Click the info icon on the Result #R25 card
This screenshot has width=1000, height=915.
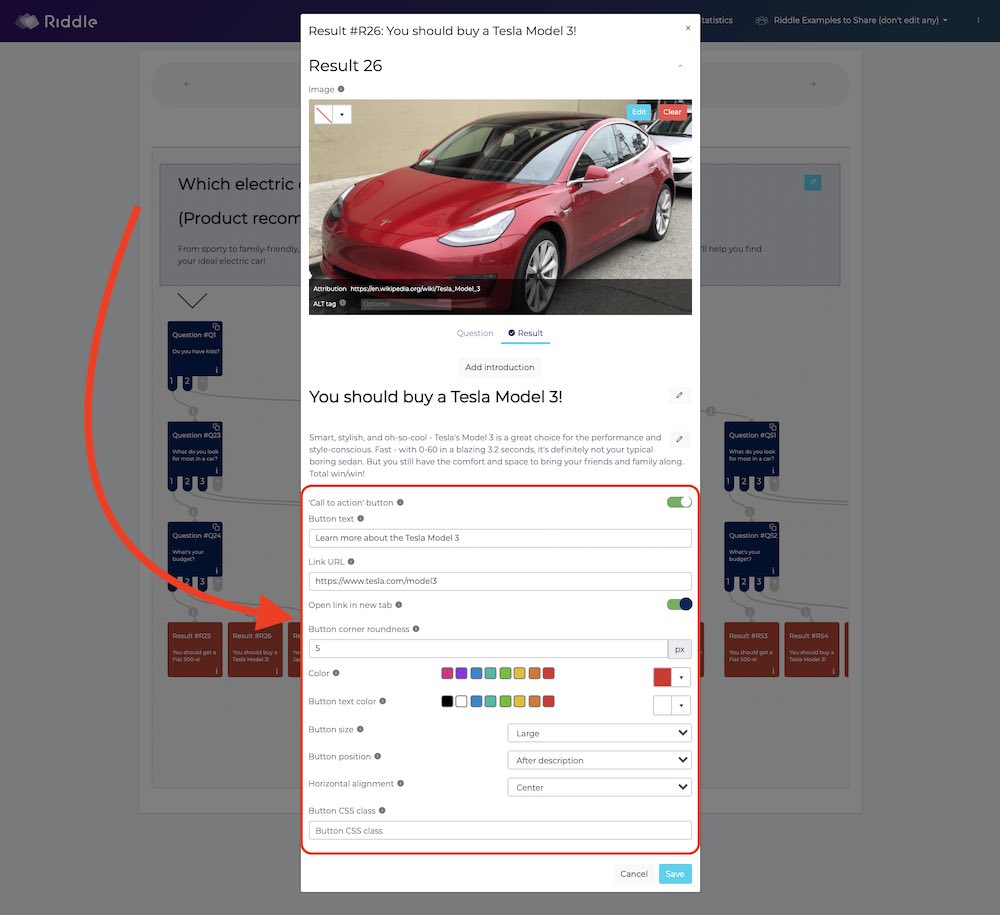[x=217, y=671]
